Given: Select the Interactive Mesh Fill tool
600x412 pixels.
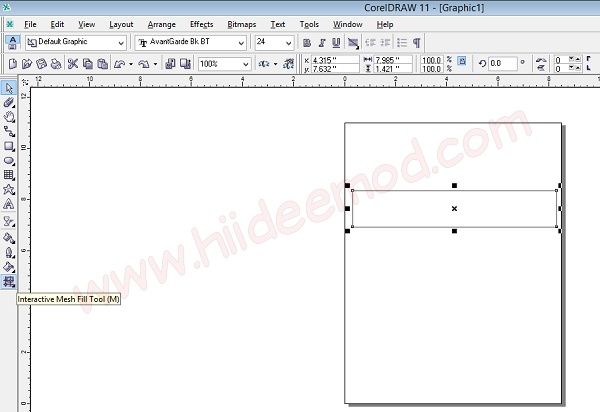Looking at the screenshot, I should tap(9, 282).
